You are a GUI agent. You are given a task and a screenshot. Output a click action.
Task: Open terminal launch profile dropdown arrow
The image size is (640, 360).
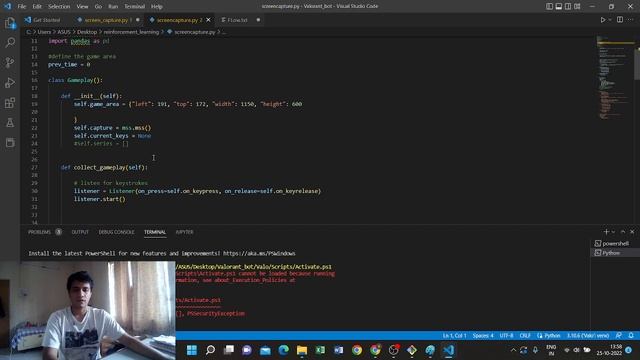coord(613,231)
